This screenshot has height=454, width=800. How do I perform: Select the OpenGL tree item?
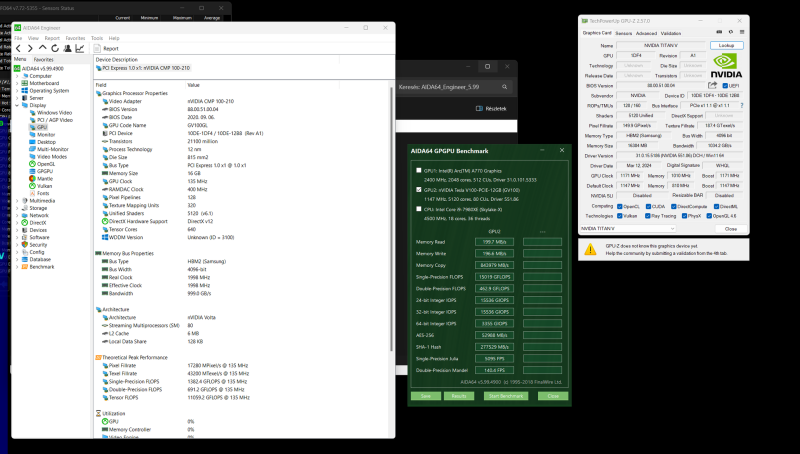point(46,164)
